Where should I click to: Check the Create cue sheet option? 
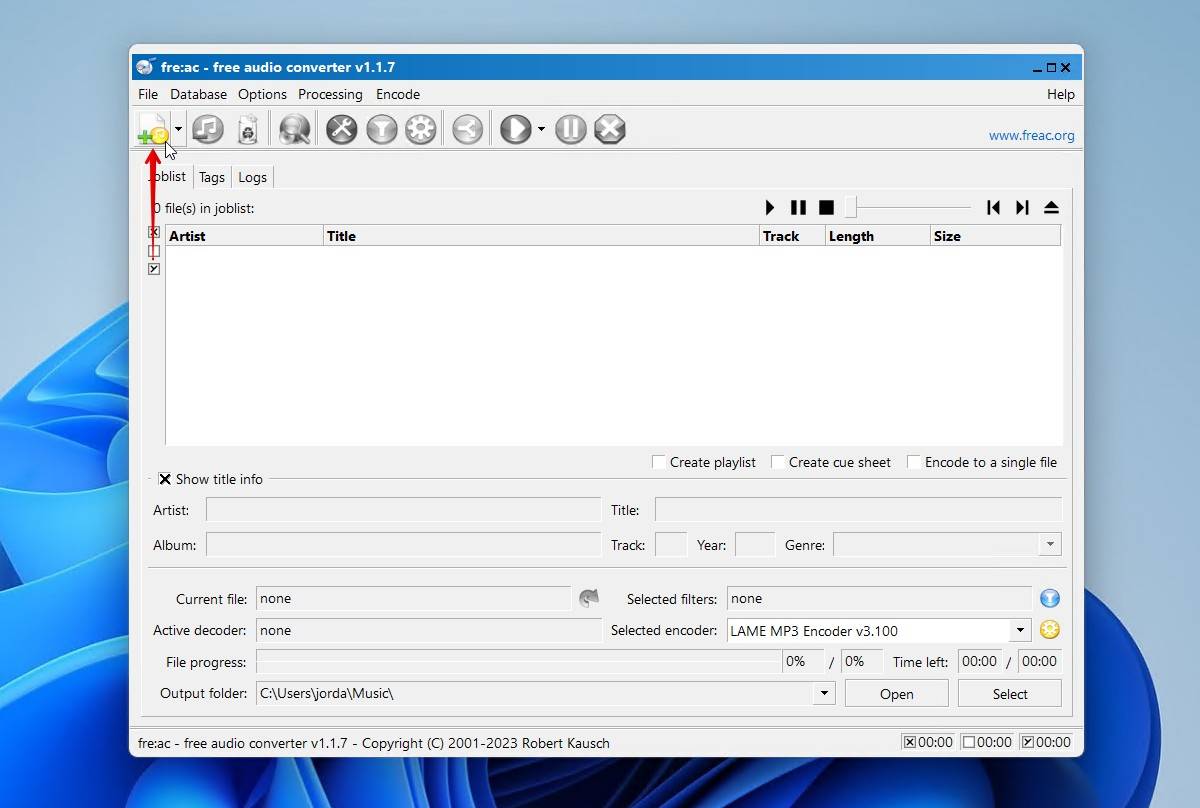[x=778, y=462]
